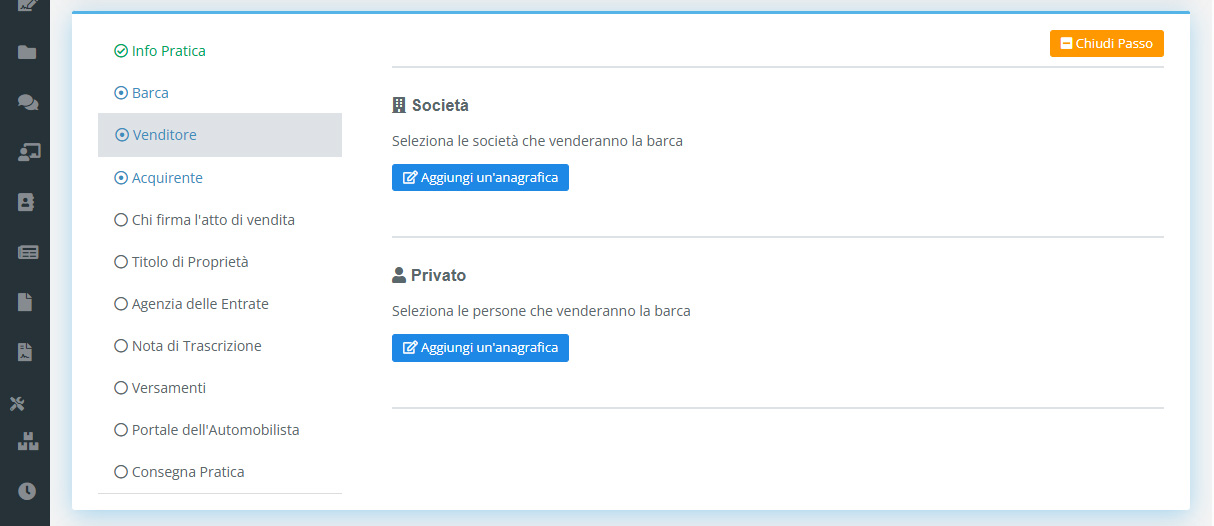1214x526 pixels.
Task: Open the clock history sidebar icon
Action: tap(27, 491)
